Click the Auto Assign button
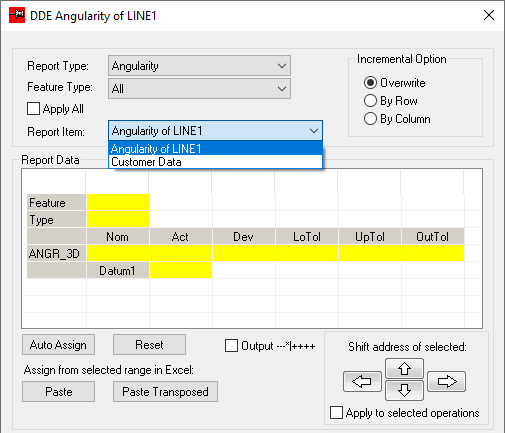 click(x=58, y=345)
